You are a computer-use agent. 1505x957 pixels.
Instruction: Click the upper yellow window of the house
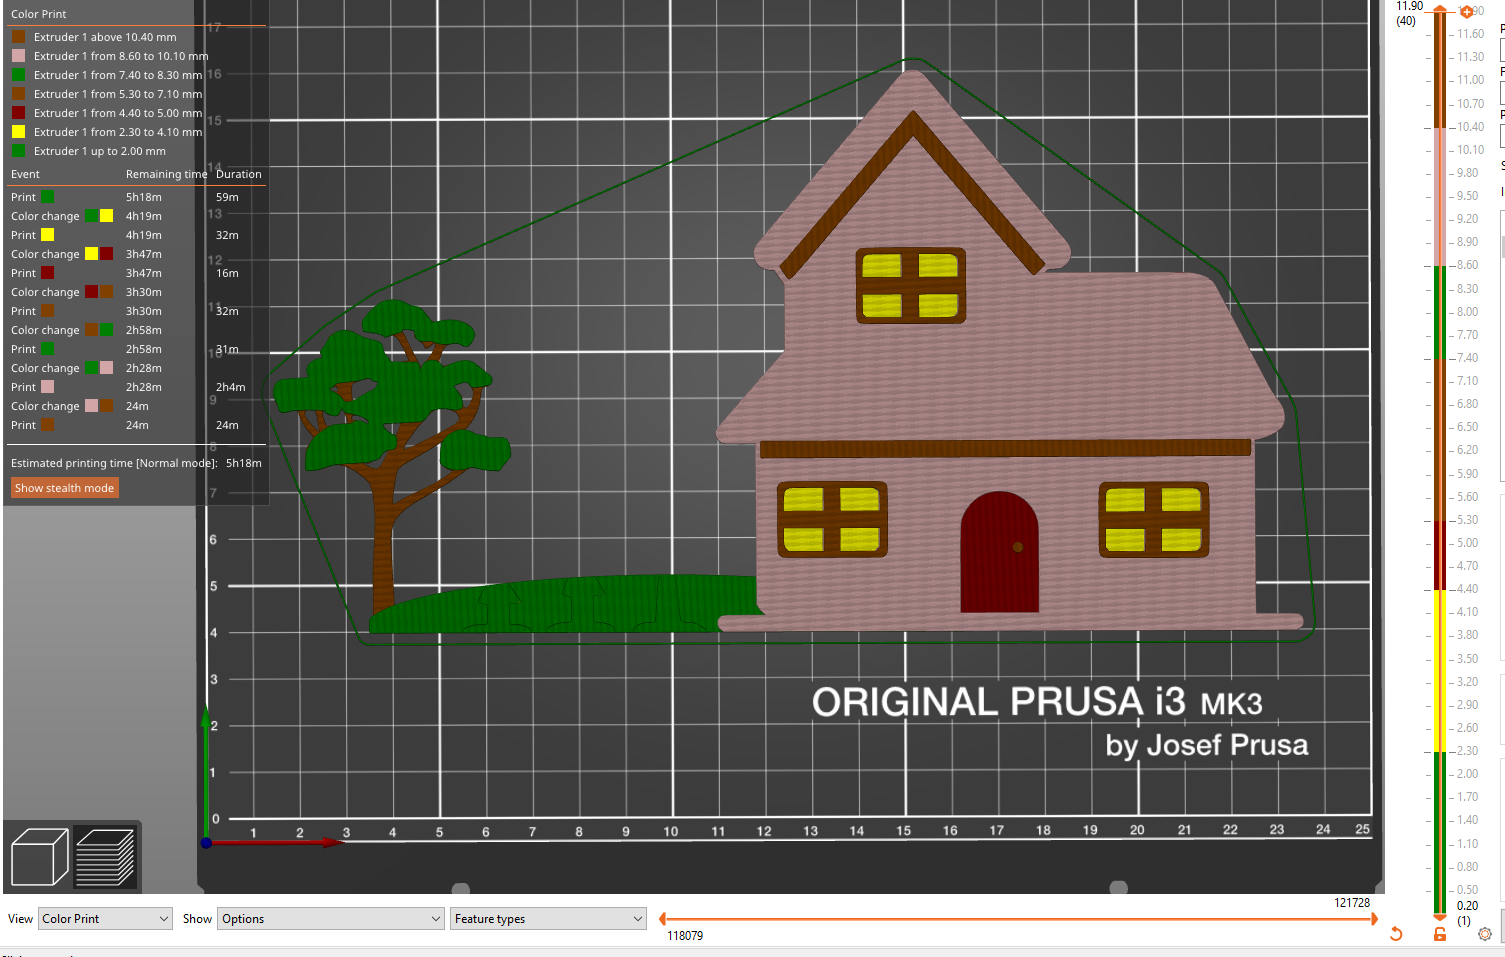point(910,285)
